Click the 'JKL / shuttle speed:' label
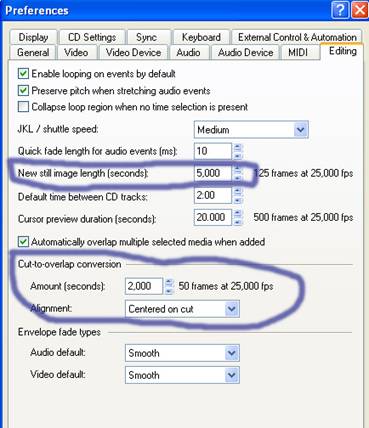The width and height of the screenshot is (369, 428). [x=58, y=129]
